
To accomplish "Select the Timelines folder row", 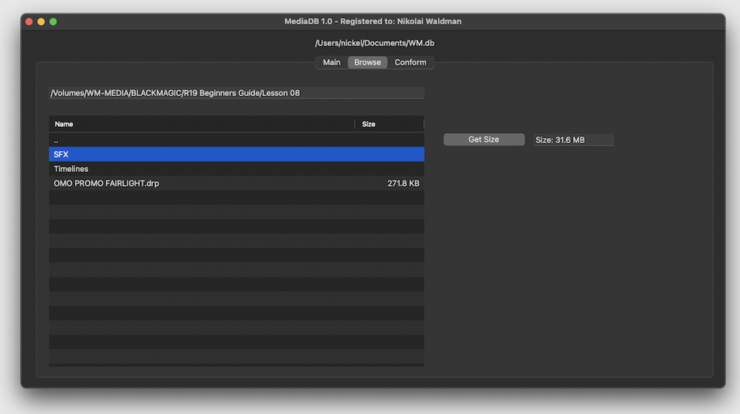I will (236, 169).
